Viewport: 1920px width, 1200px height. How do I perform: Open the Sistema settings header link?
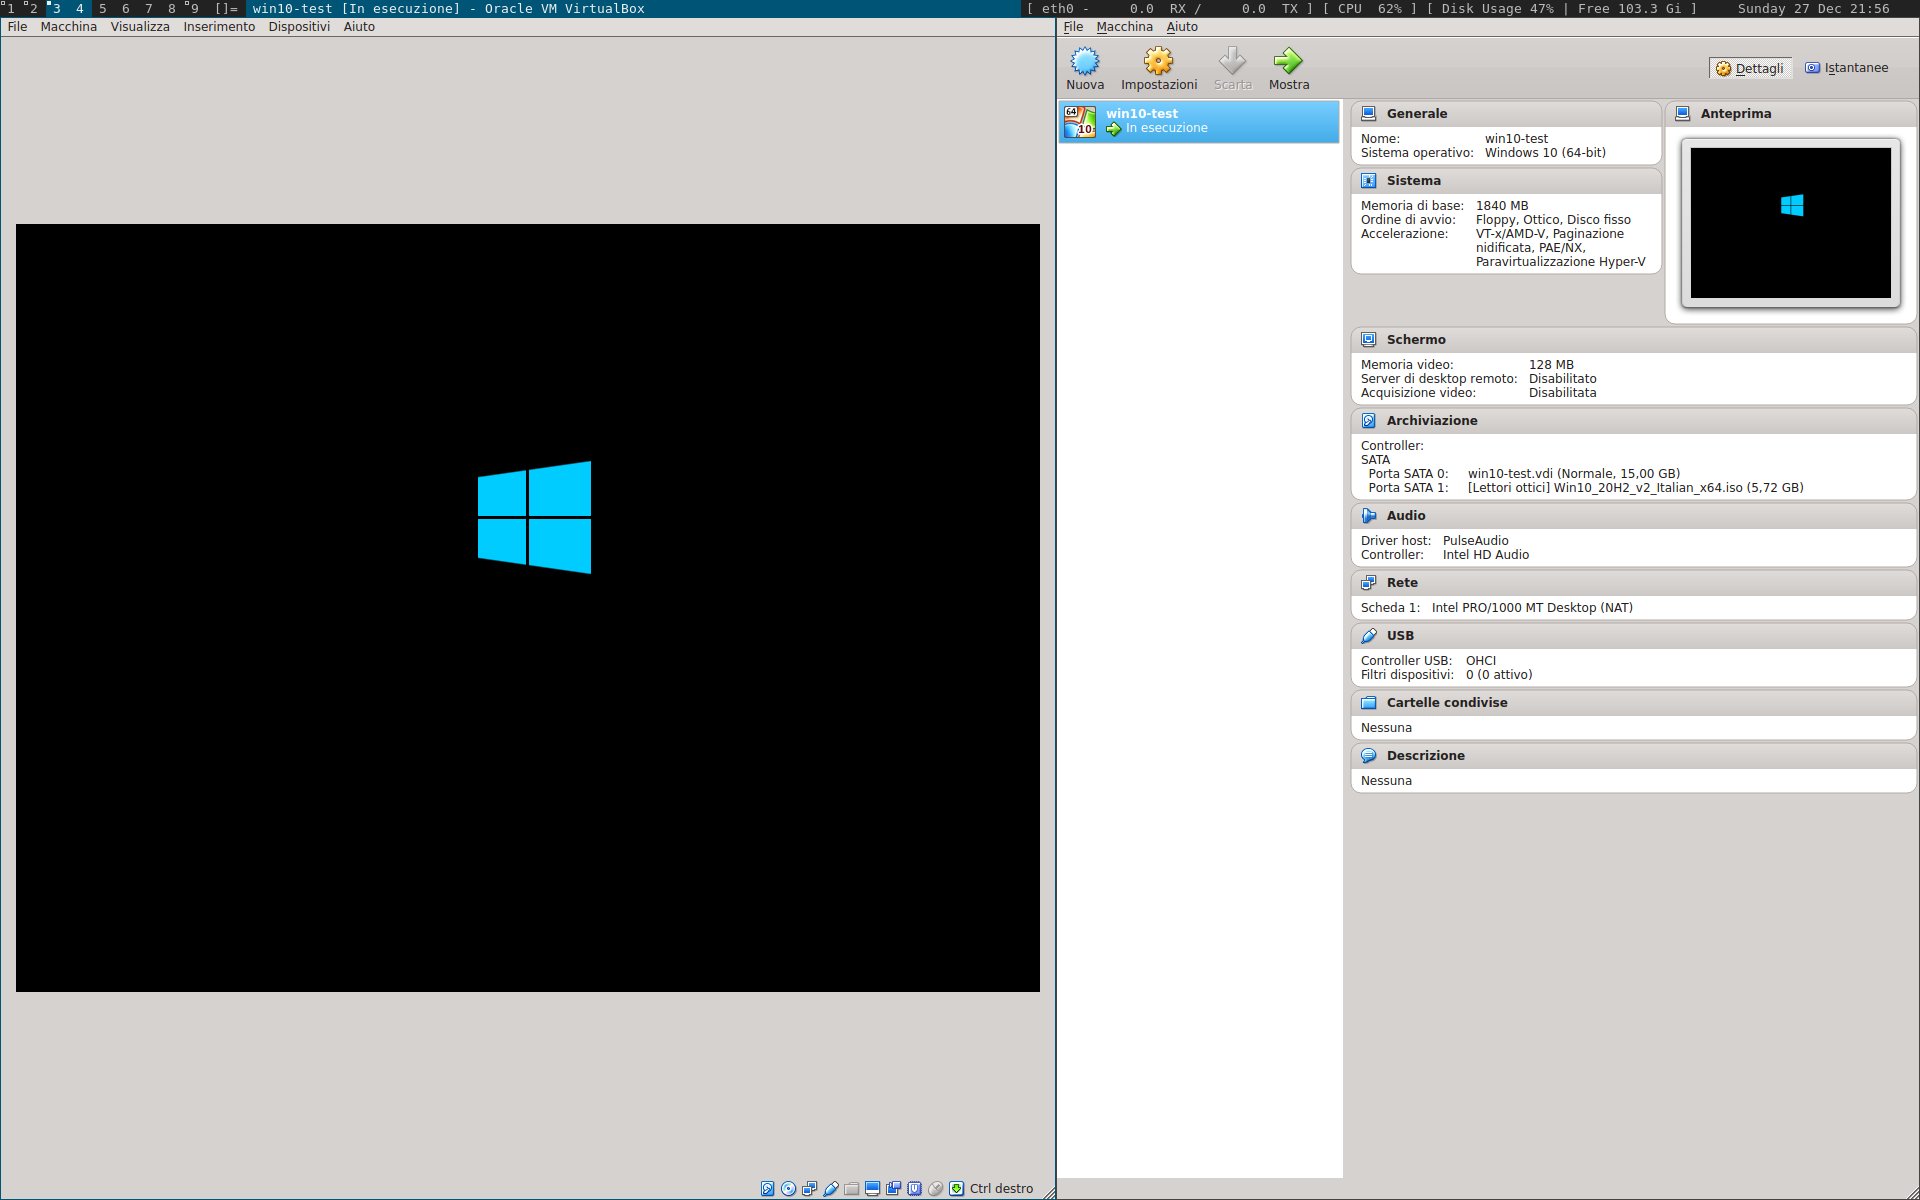coord(1413,181)
